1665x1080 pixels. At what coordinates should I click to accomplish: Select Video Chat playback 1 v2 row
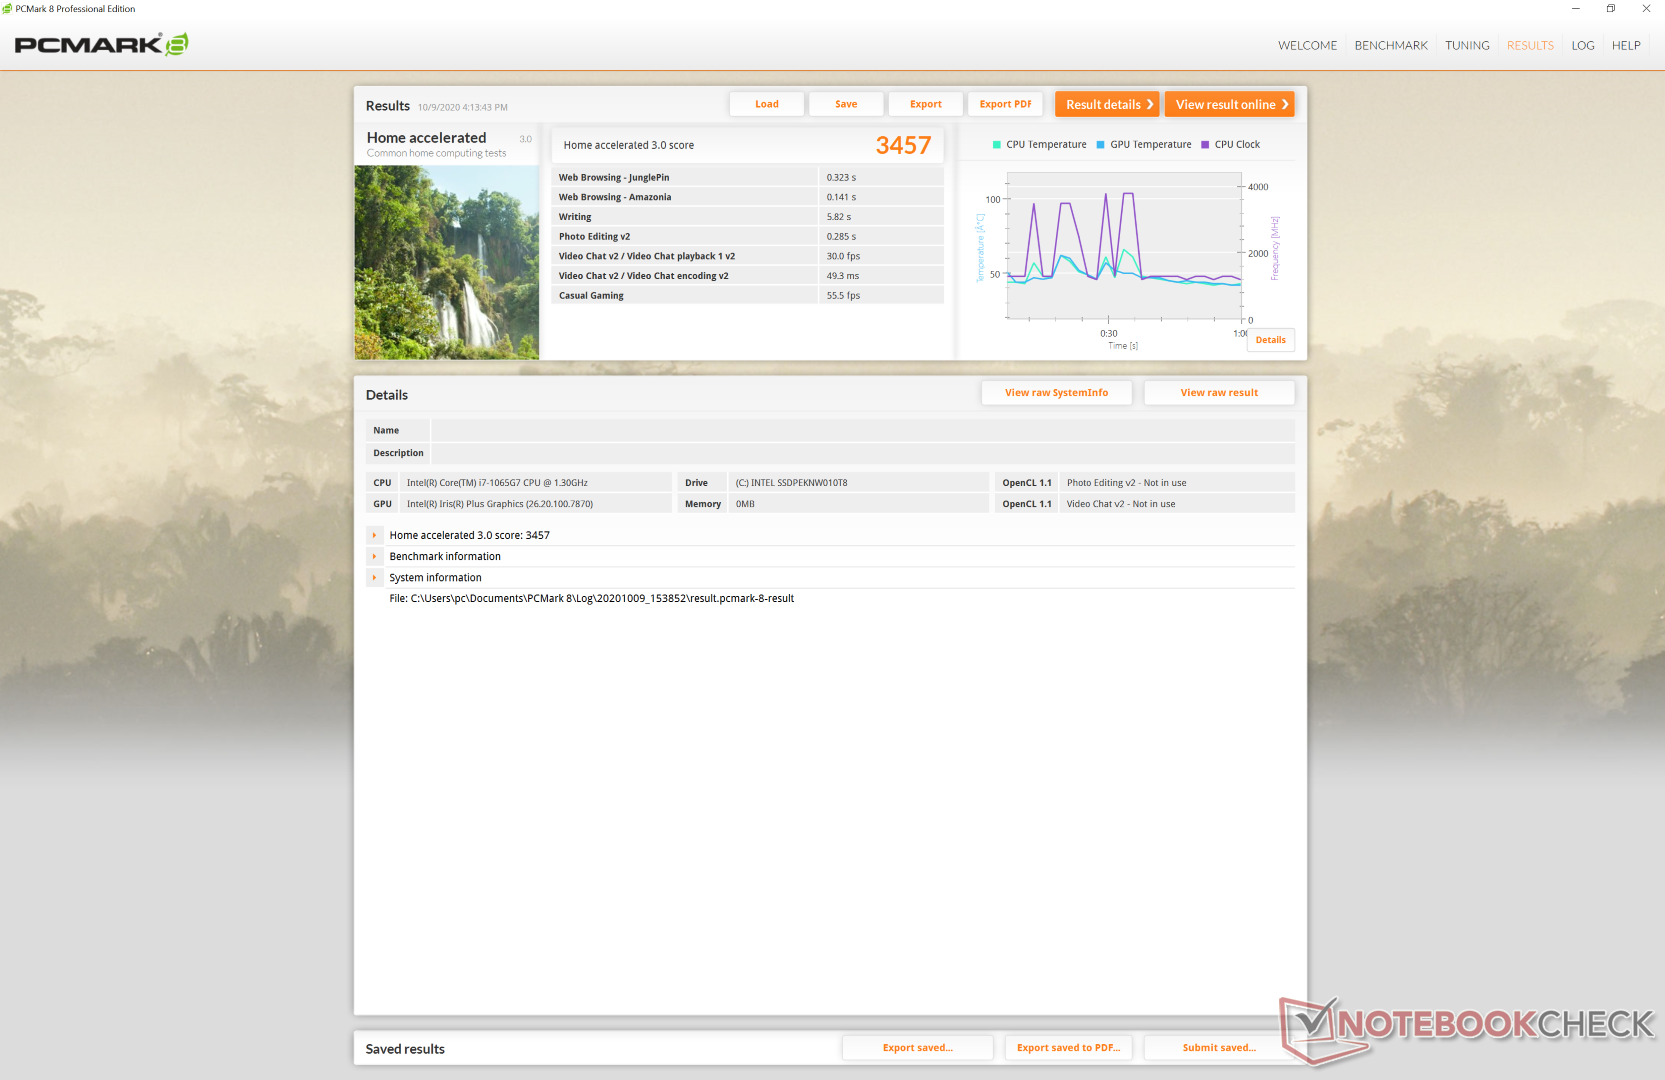(747, 256)
